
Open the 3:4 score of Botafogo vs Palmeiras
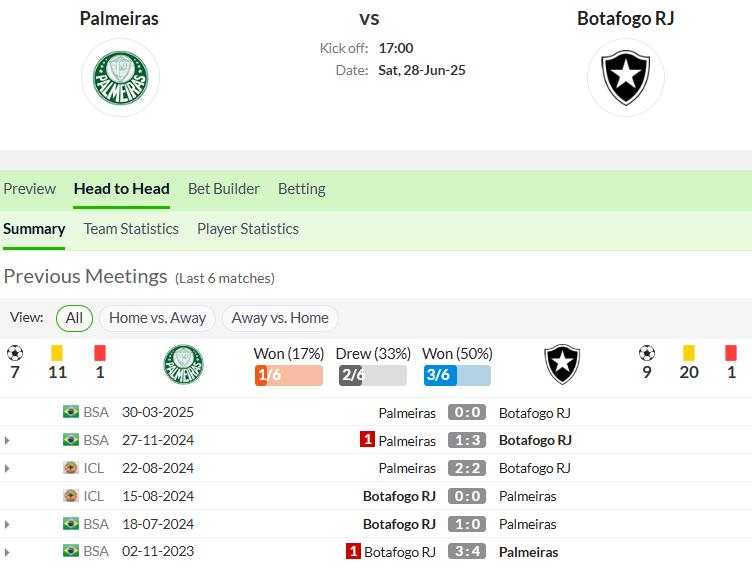pyautogui.click(x=467, y=551)
